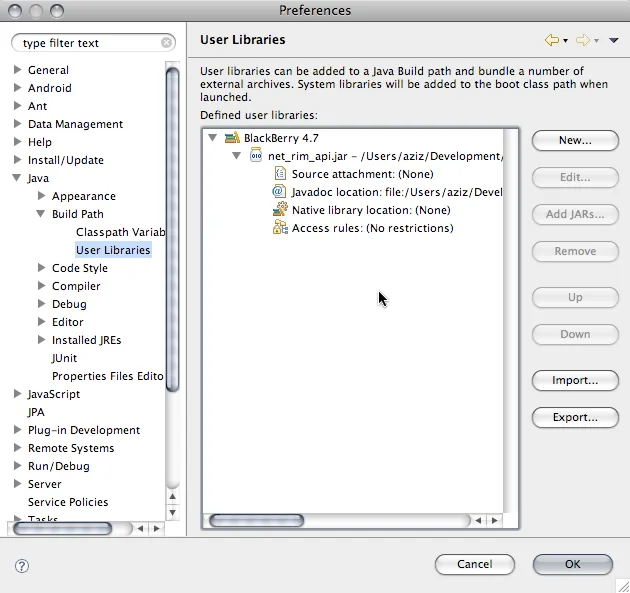Expand the Install/Update category

(17, 160)
